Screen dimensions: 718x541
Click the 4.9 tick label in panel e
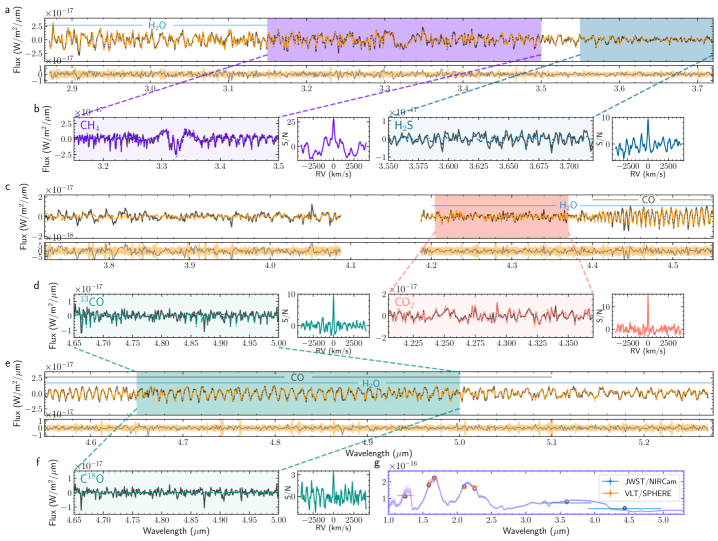click(367, 443)
